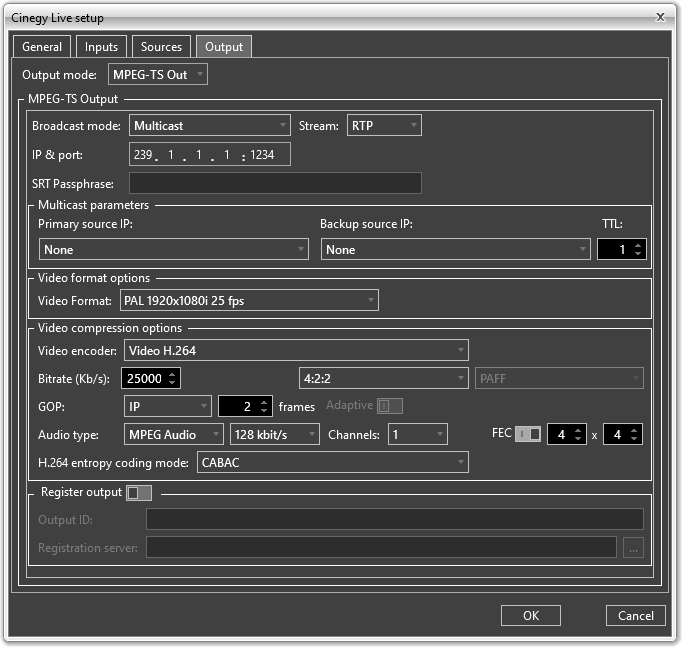Viewport: 682px width, 647px height.
Task: Open the disabled PAFF dropdown
Action: (559, 378)
